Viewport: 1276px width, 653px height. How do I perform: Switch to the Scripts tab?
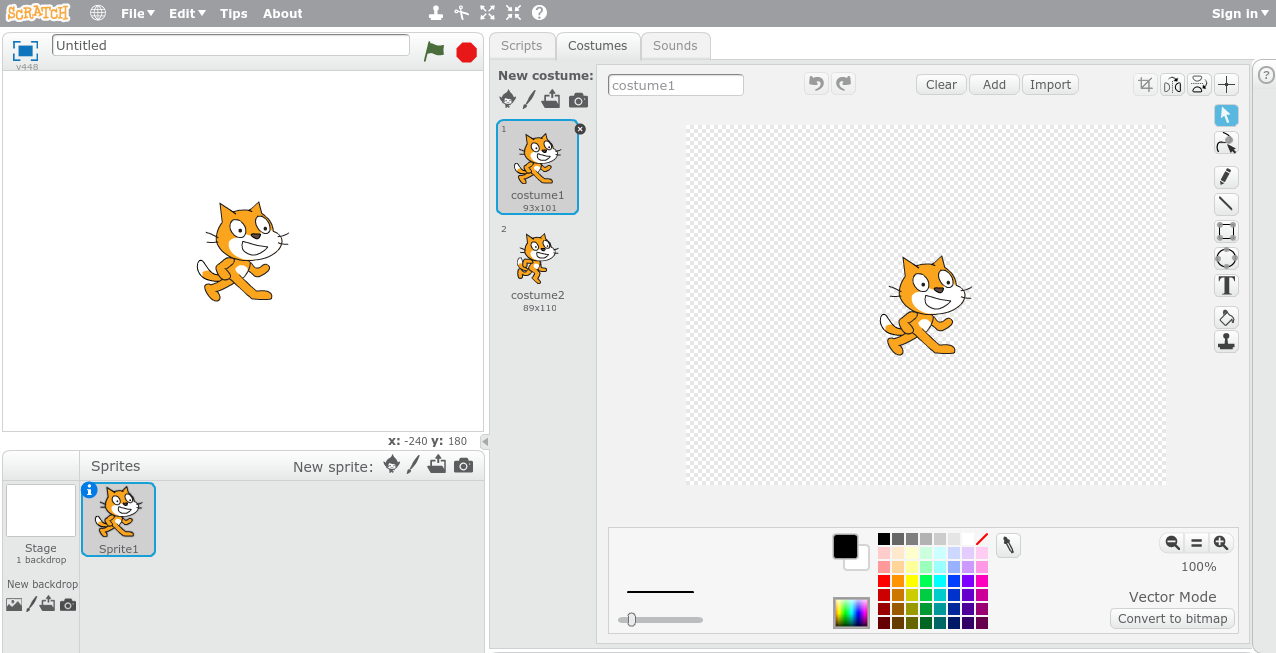coord(521,46)
